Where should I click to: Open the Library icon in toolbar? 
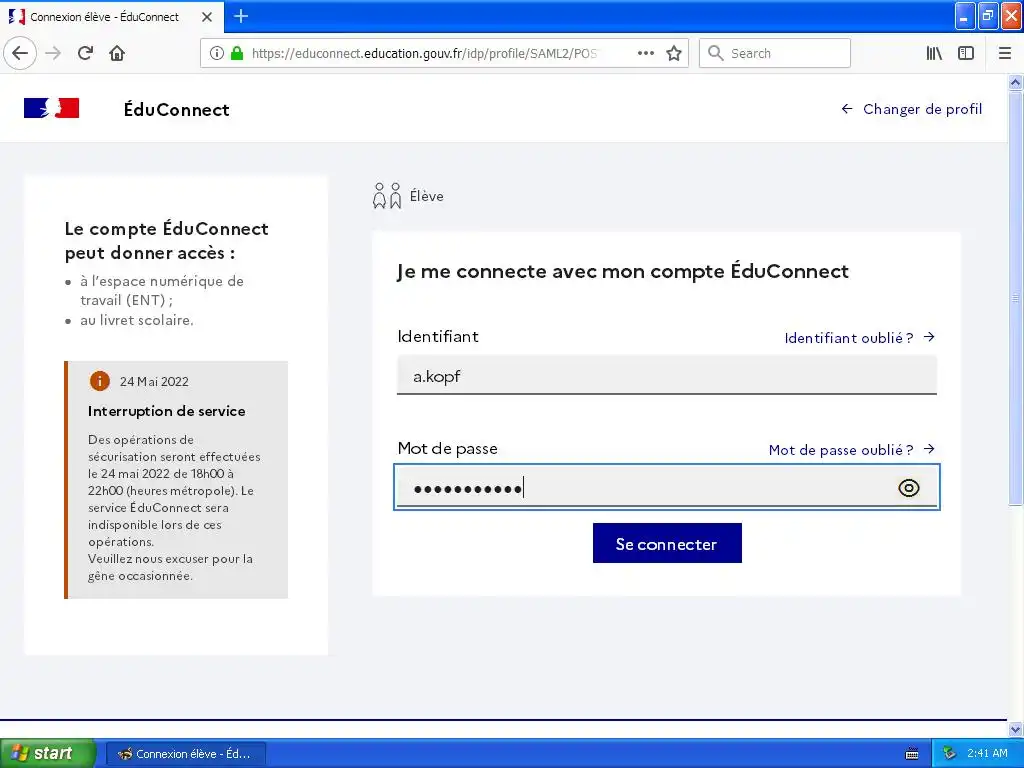click(934, 53)
